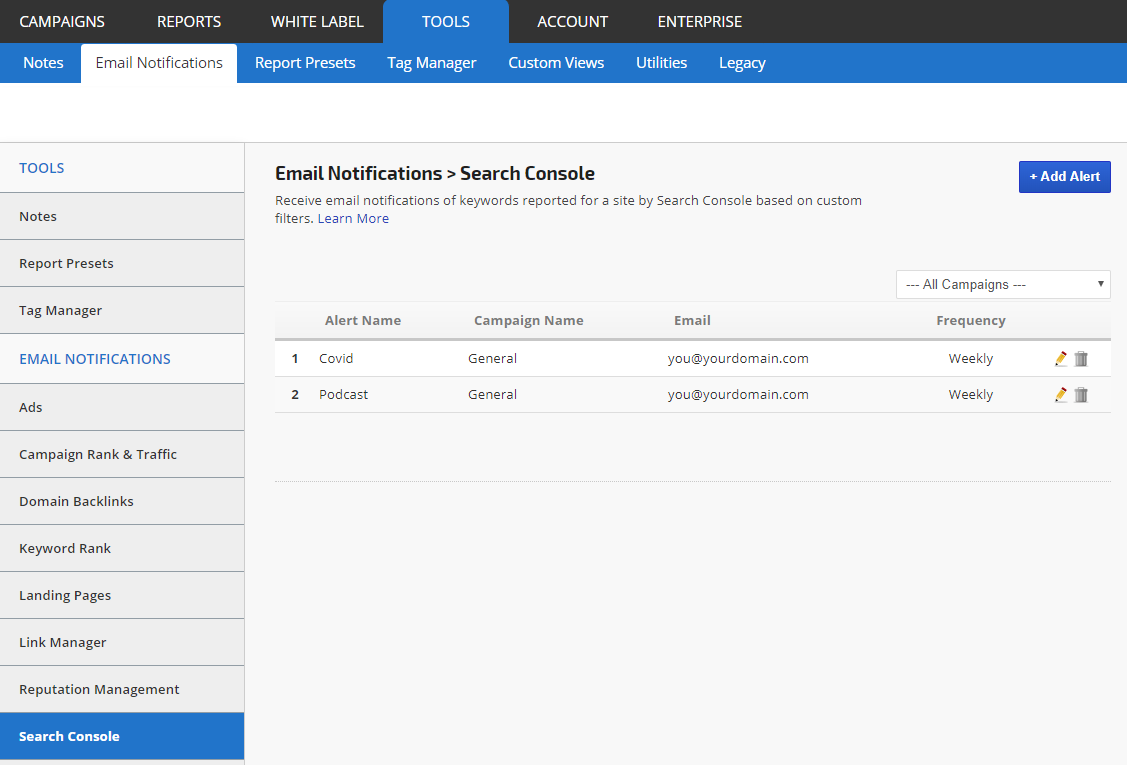The width and height of the screenshot is (1127, 765).
Task: Open the All Campaigns dropdown filter
Action: 1003,285
